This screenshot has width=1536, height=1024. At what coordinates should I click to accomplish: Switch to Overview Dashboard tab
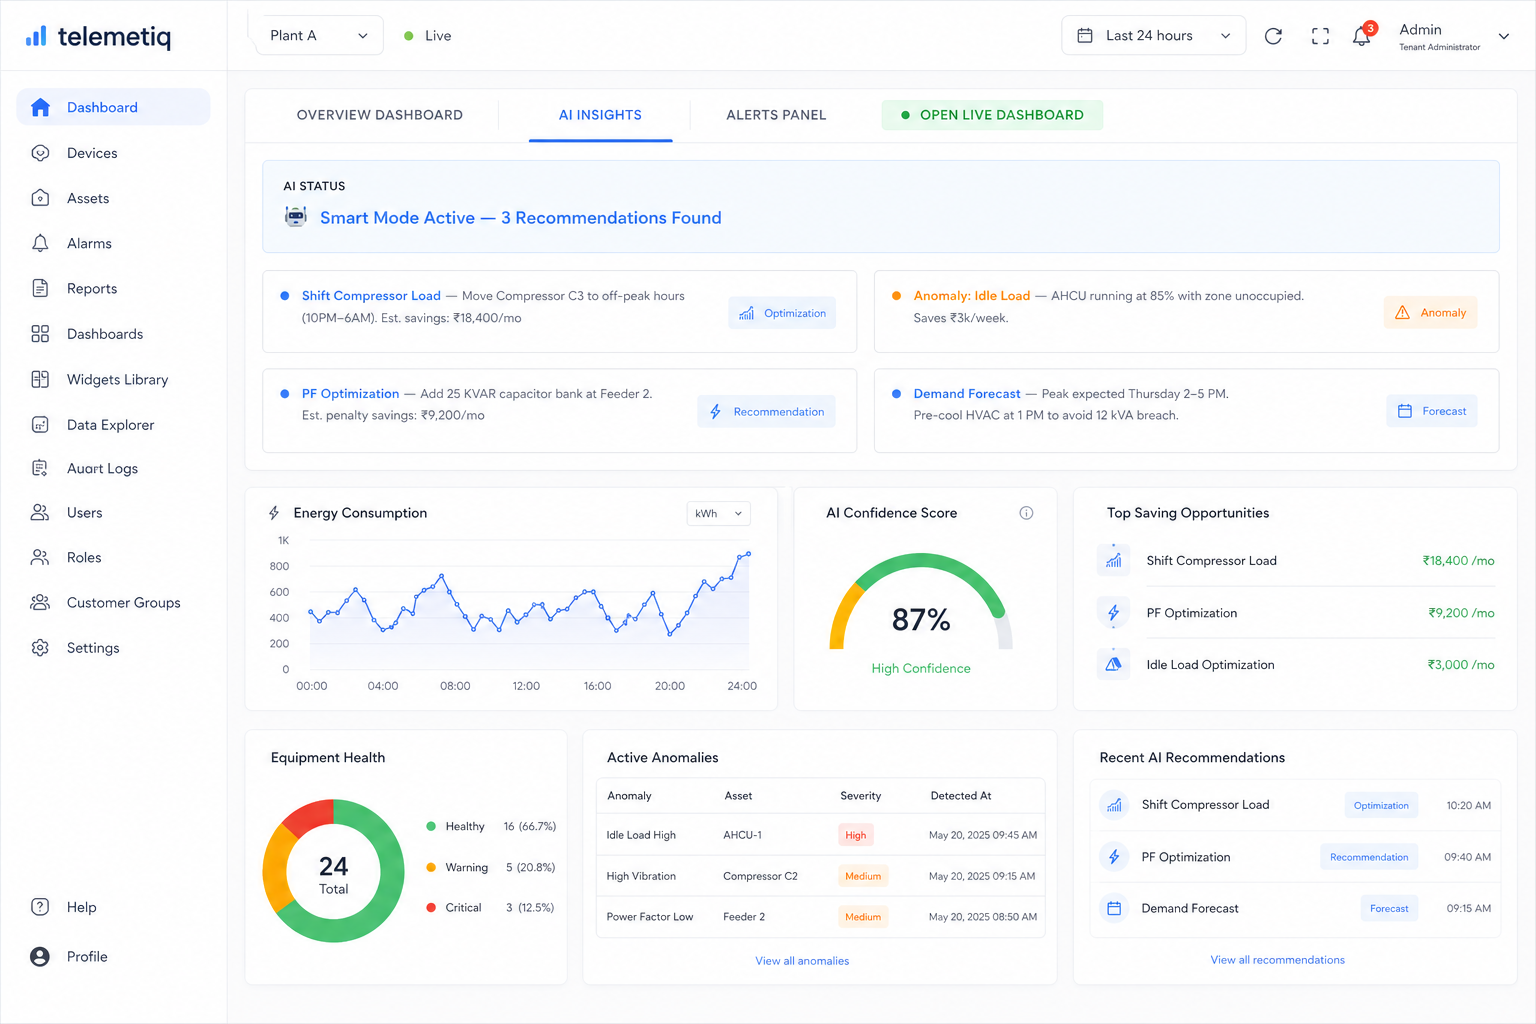[380, 115]
